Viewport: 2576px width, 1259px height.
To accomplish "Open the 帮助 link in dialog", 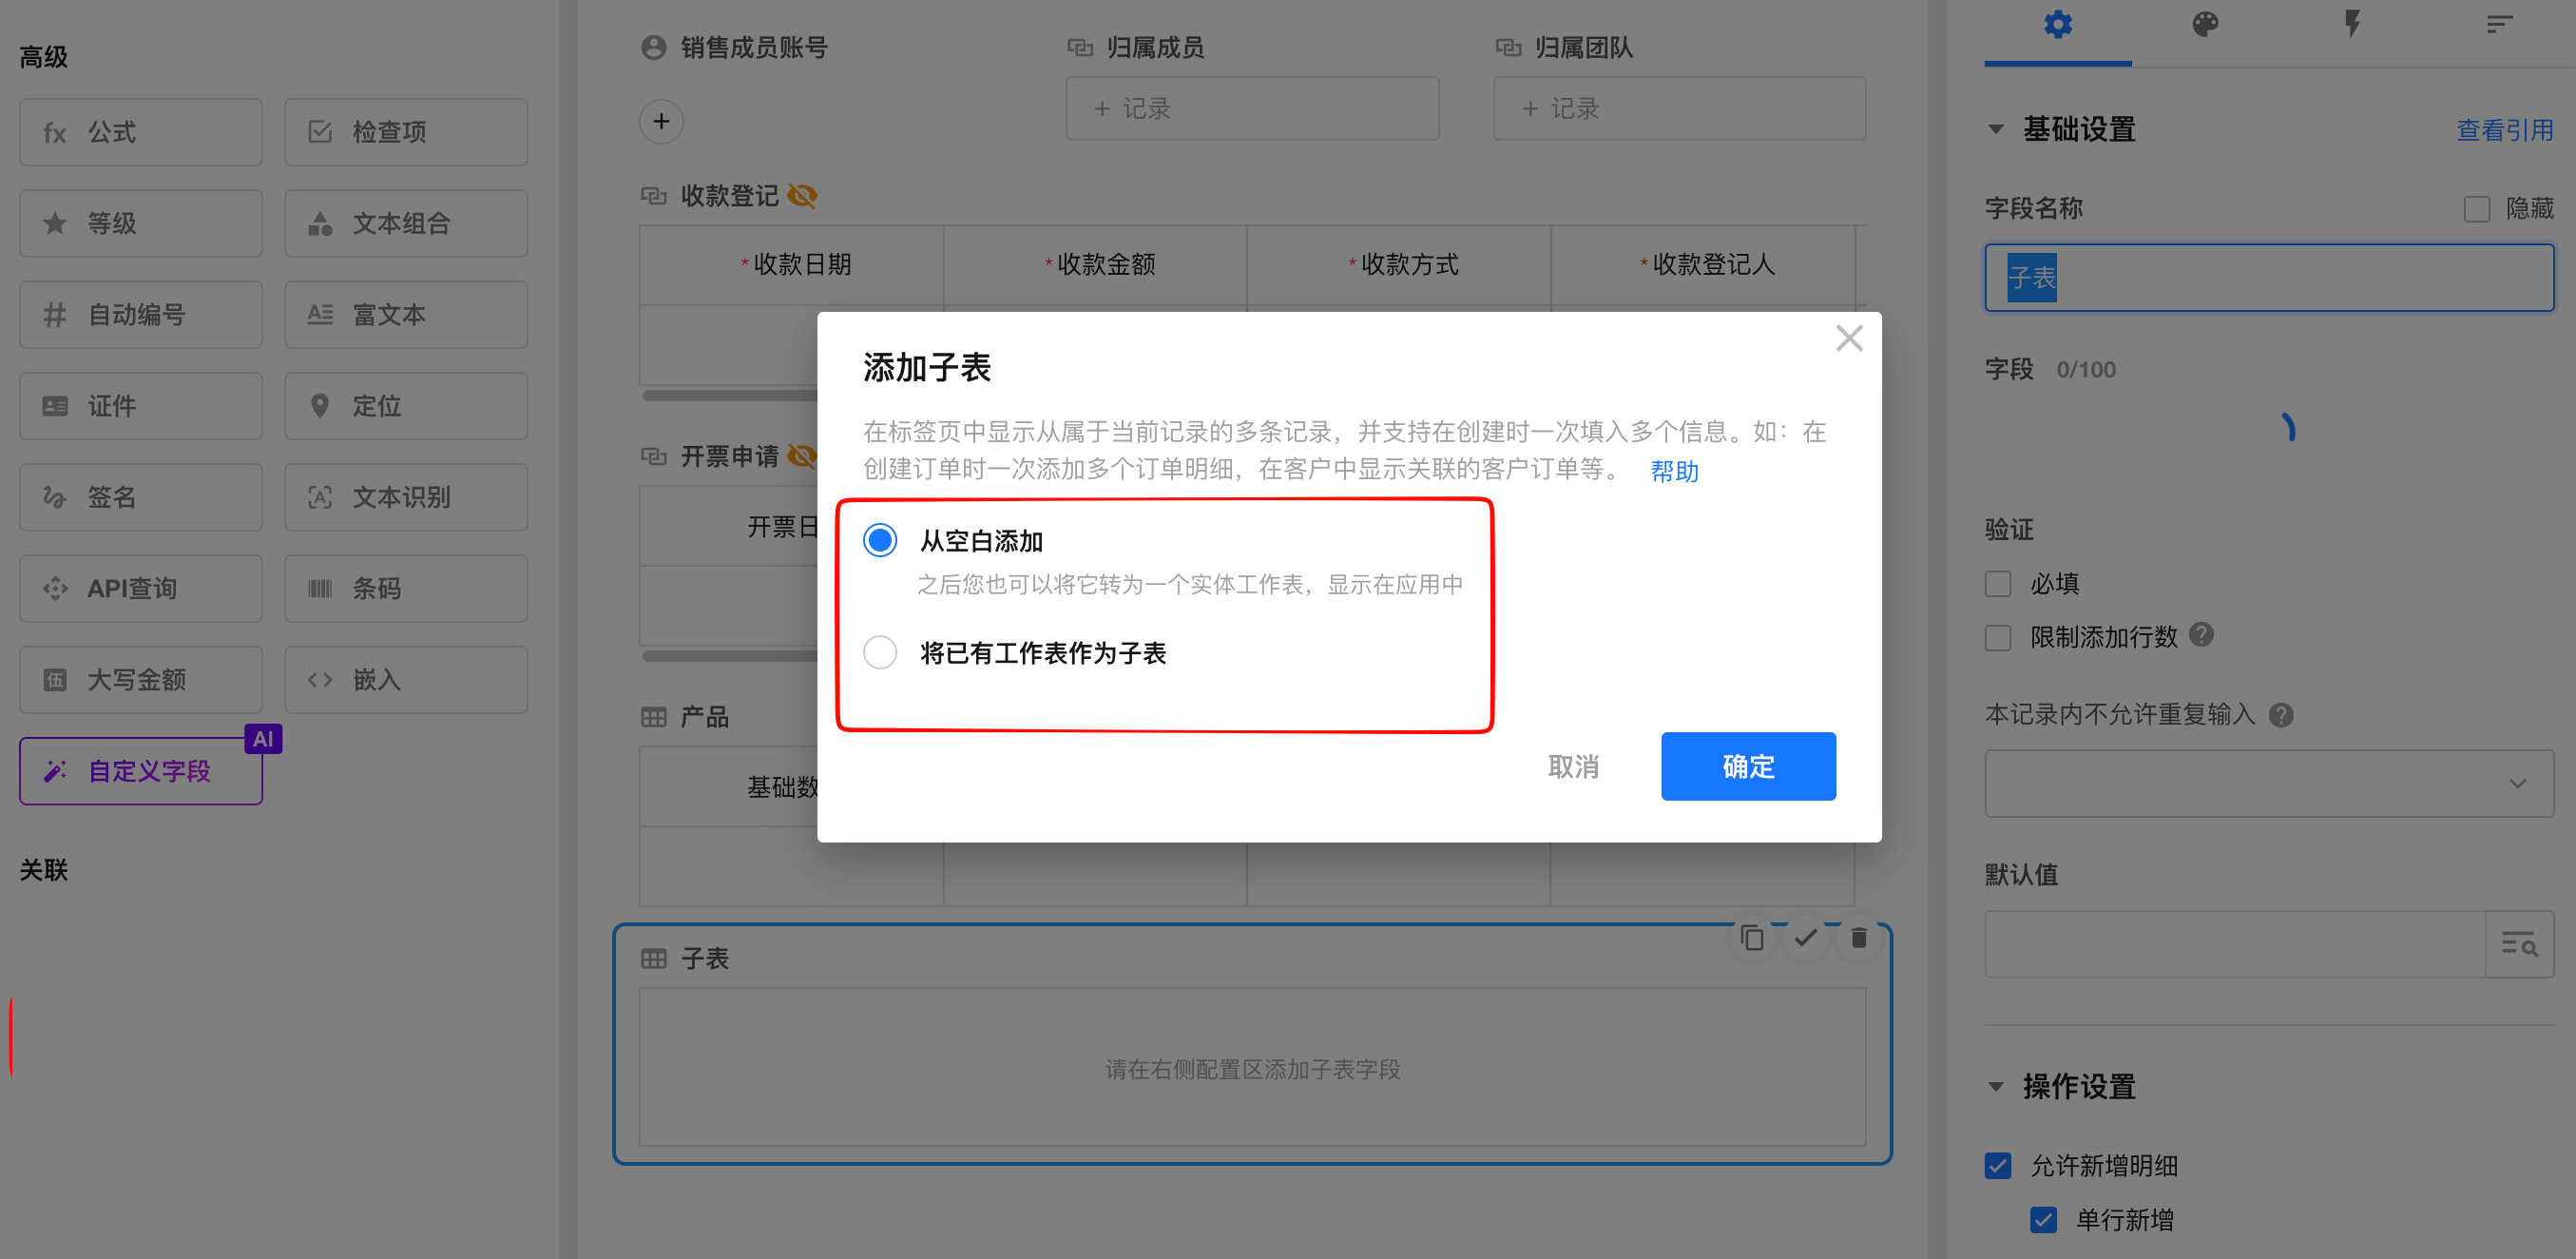I will click(x=1674, y=471).
